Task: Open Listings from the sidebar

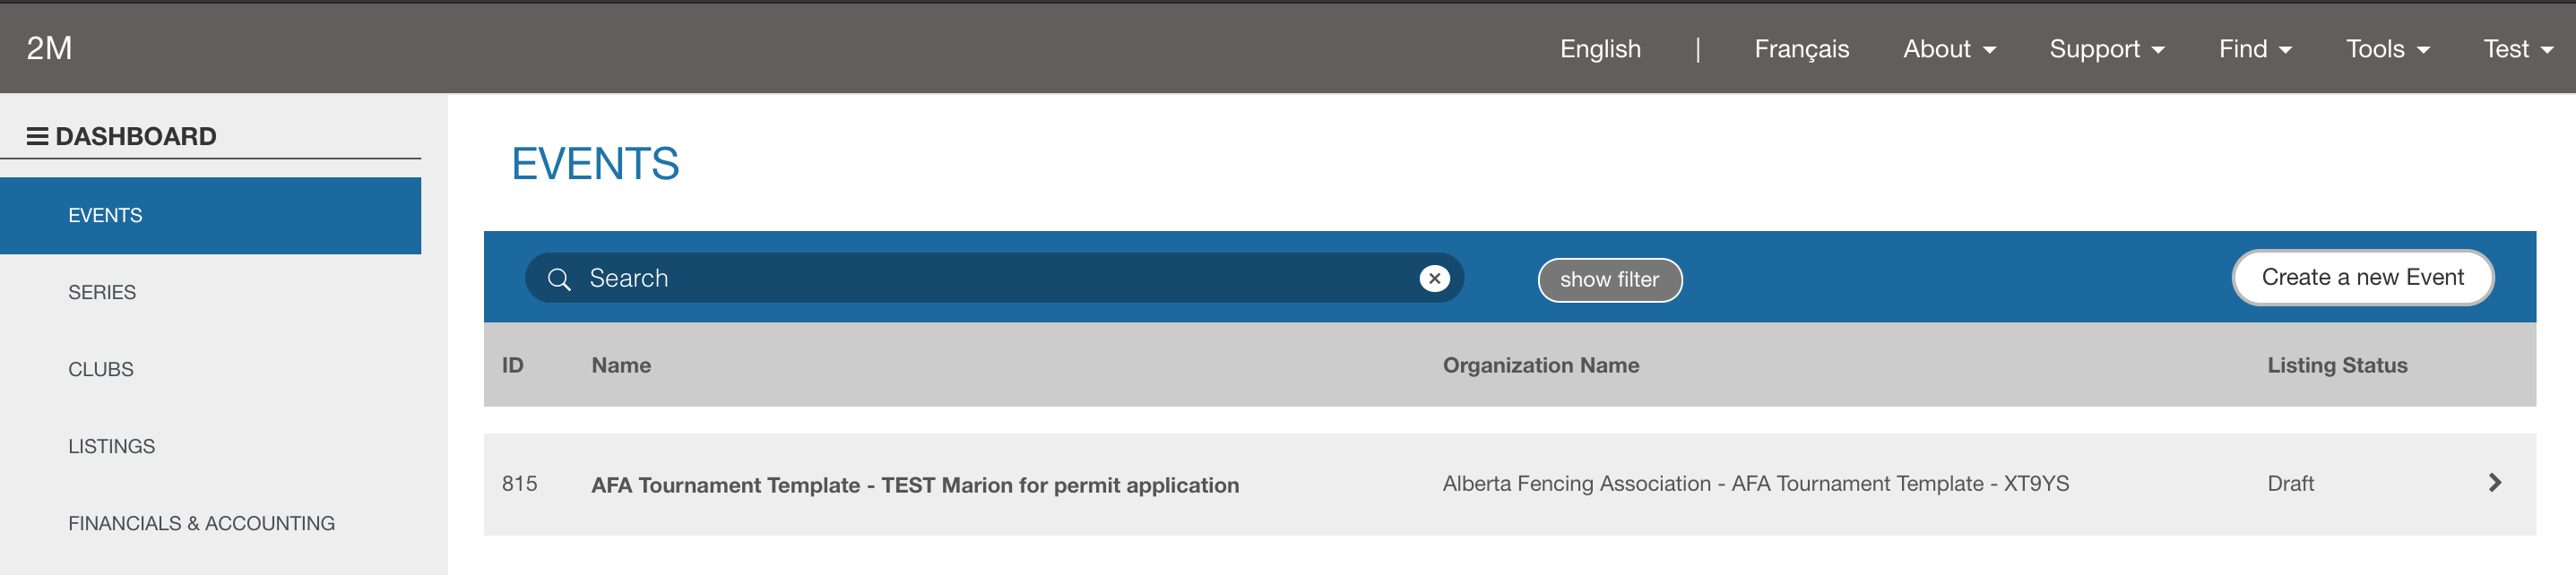Action: point(111,446)
